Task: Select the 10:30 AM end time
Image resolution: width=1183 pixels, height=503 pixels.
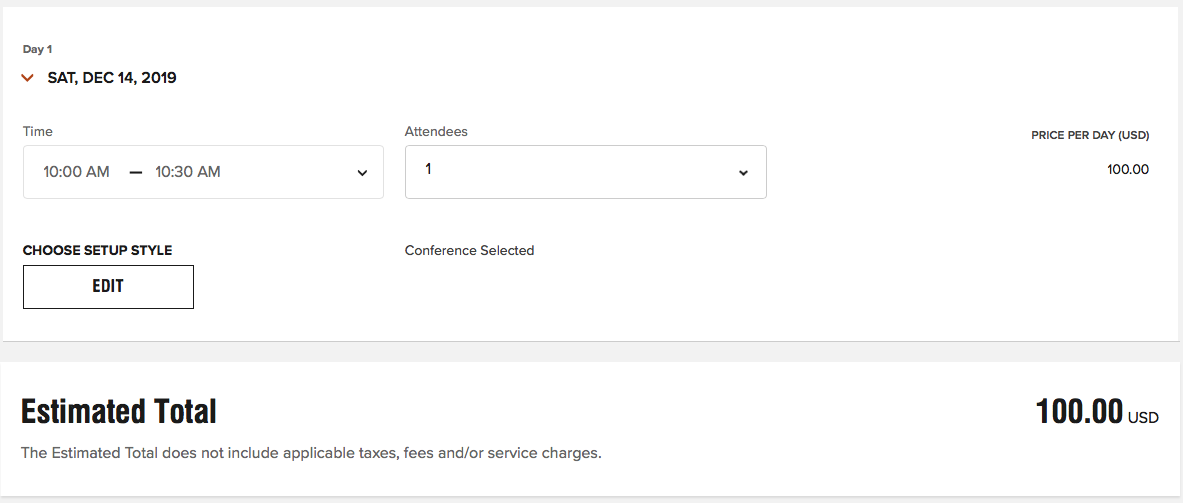Action: 188,172
